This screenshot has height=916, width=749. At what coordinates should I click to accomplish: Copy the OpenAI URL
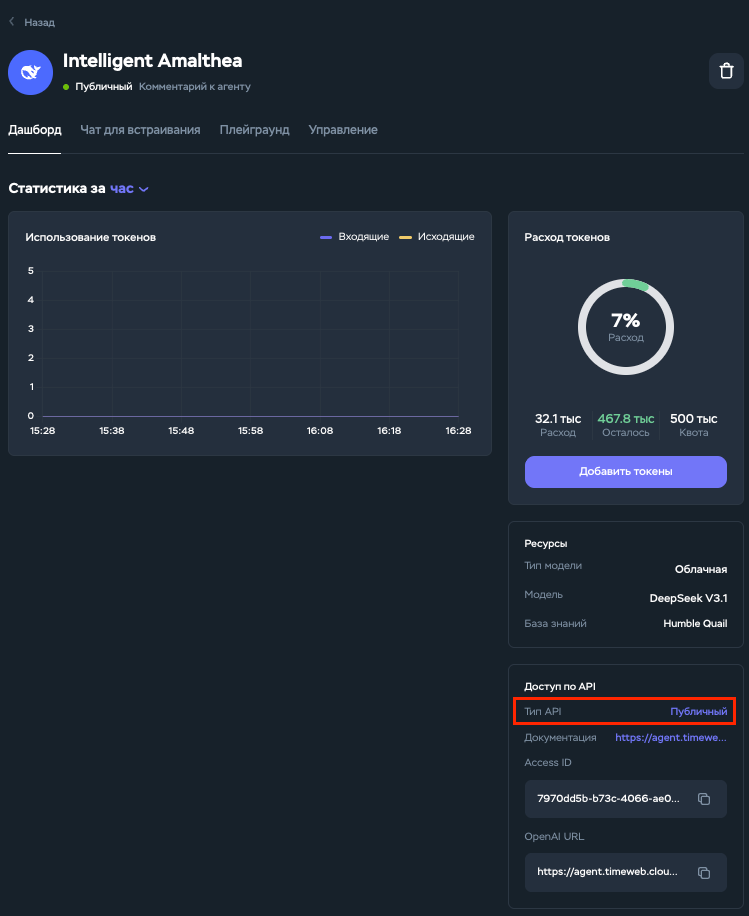704,872
